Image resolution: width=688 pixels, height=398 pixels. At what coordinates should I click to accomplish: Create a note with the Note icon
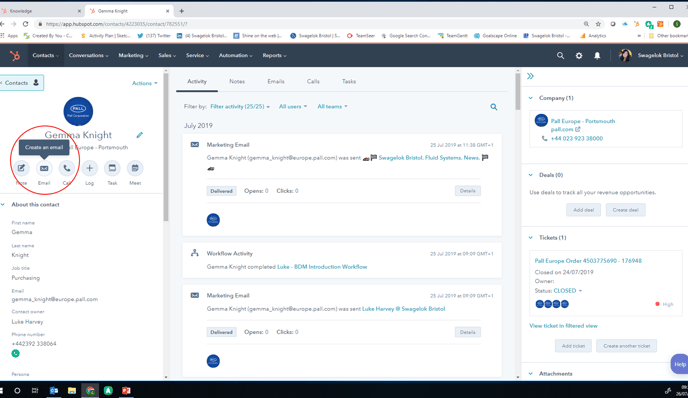pos(21,168)
